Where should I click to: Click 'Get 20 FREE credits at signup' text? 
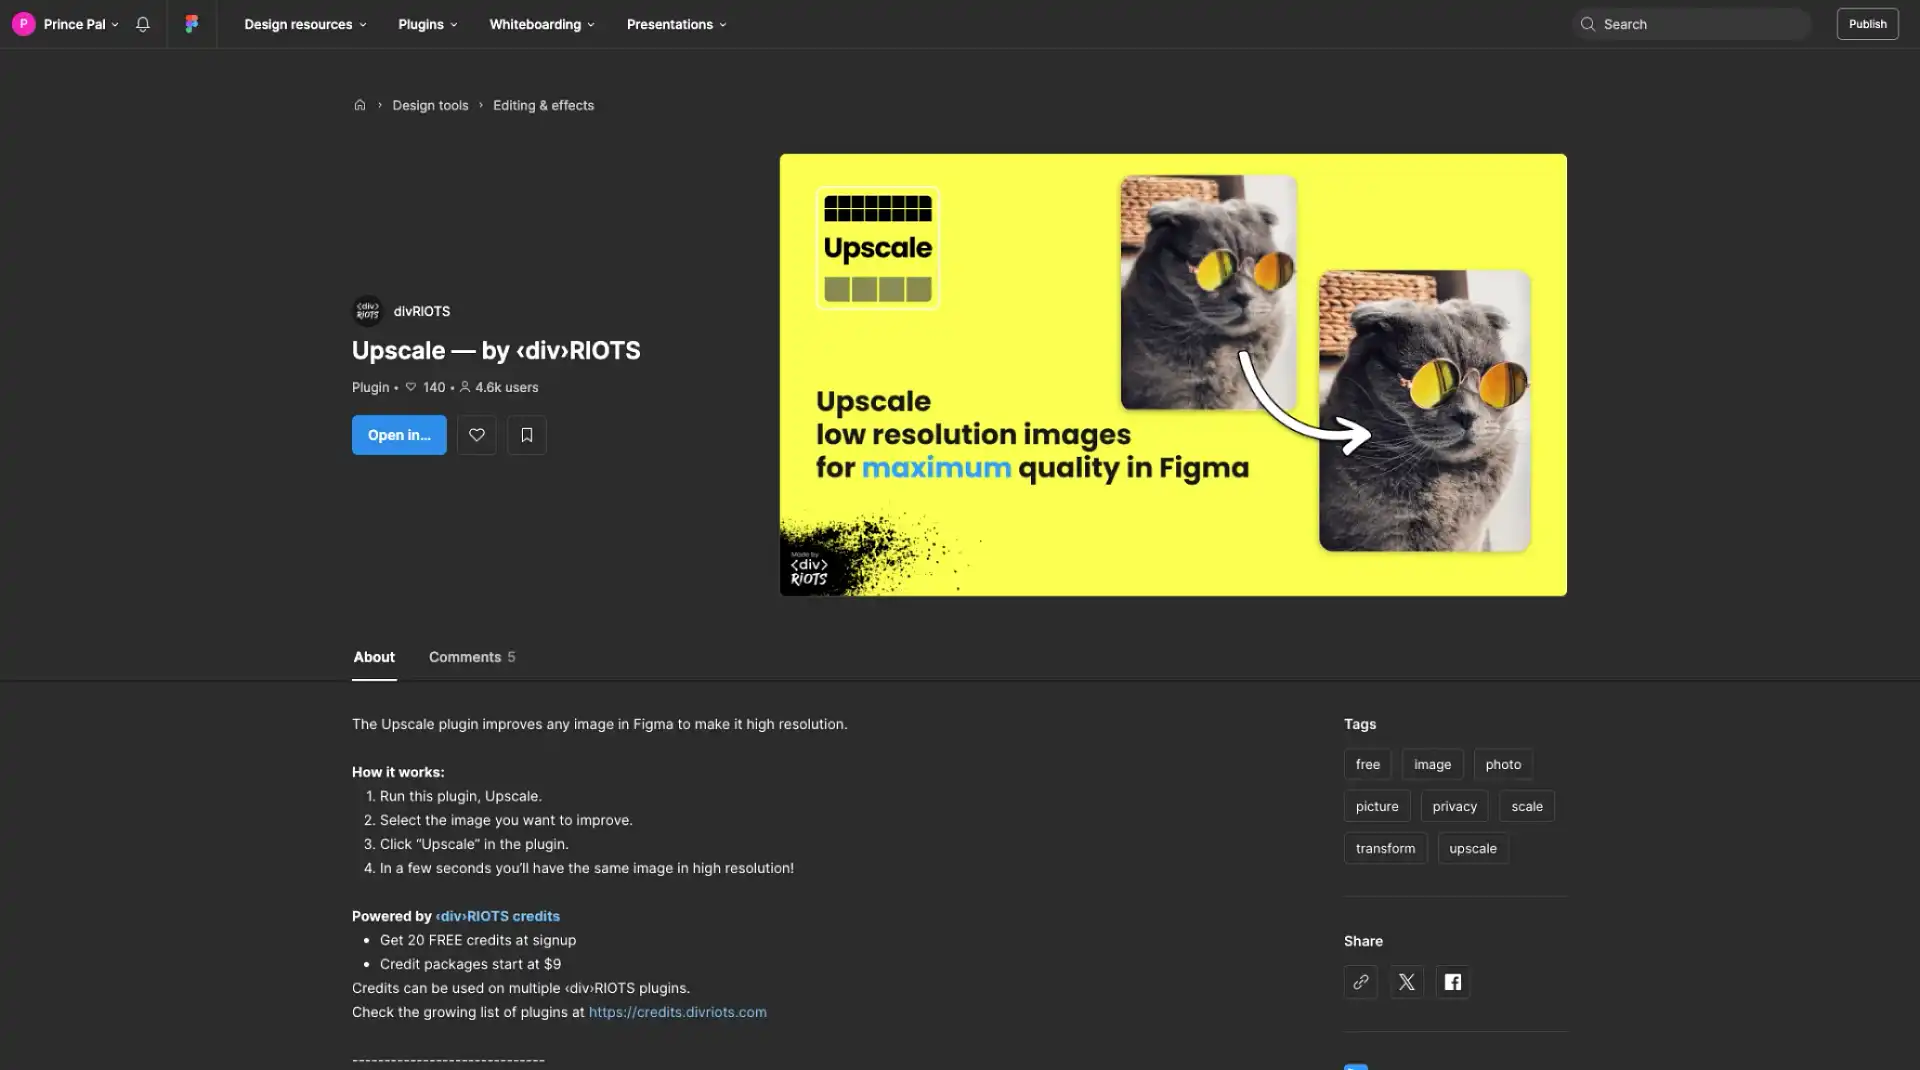click(x=478, y=940)
